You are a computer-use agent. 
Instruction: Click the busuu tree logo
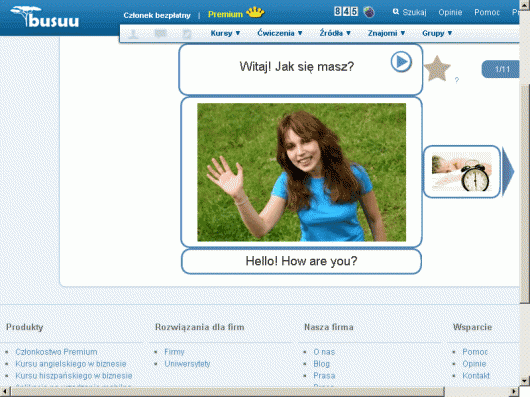pyautogui.click(x=45, y=17)
